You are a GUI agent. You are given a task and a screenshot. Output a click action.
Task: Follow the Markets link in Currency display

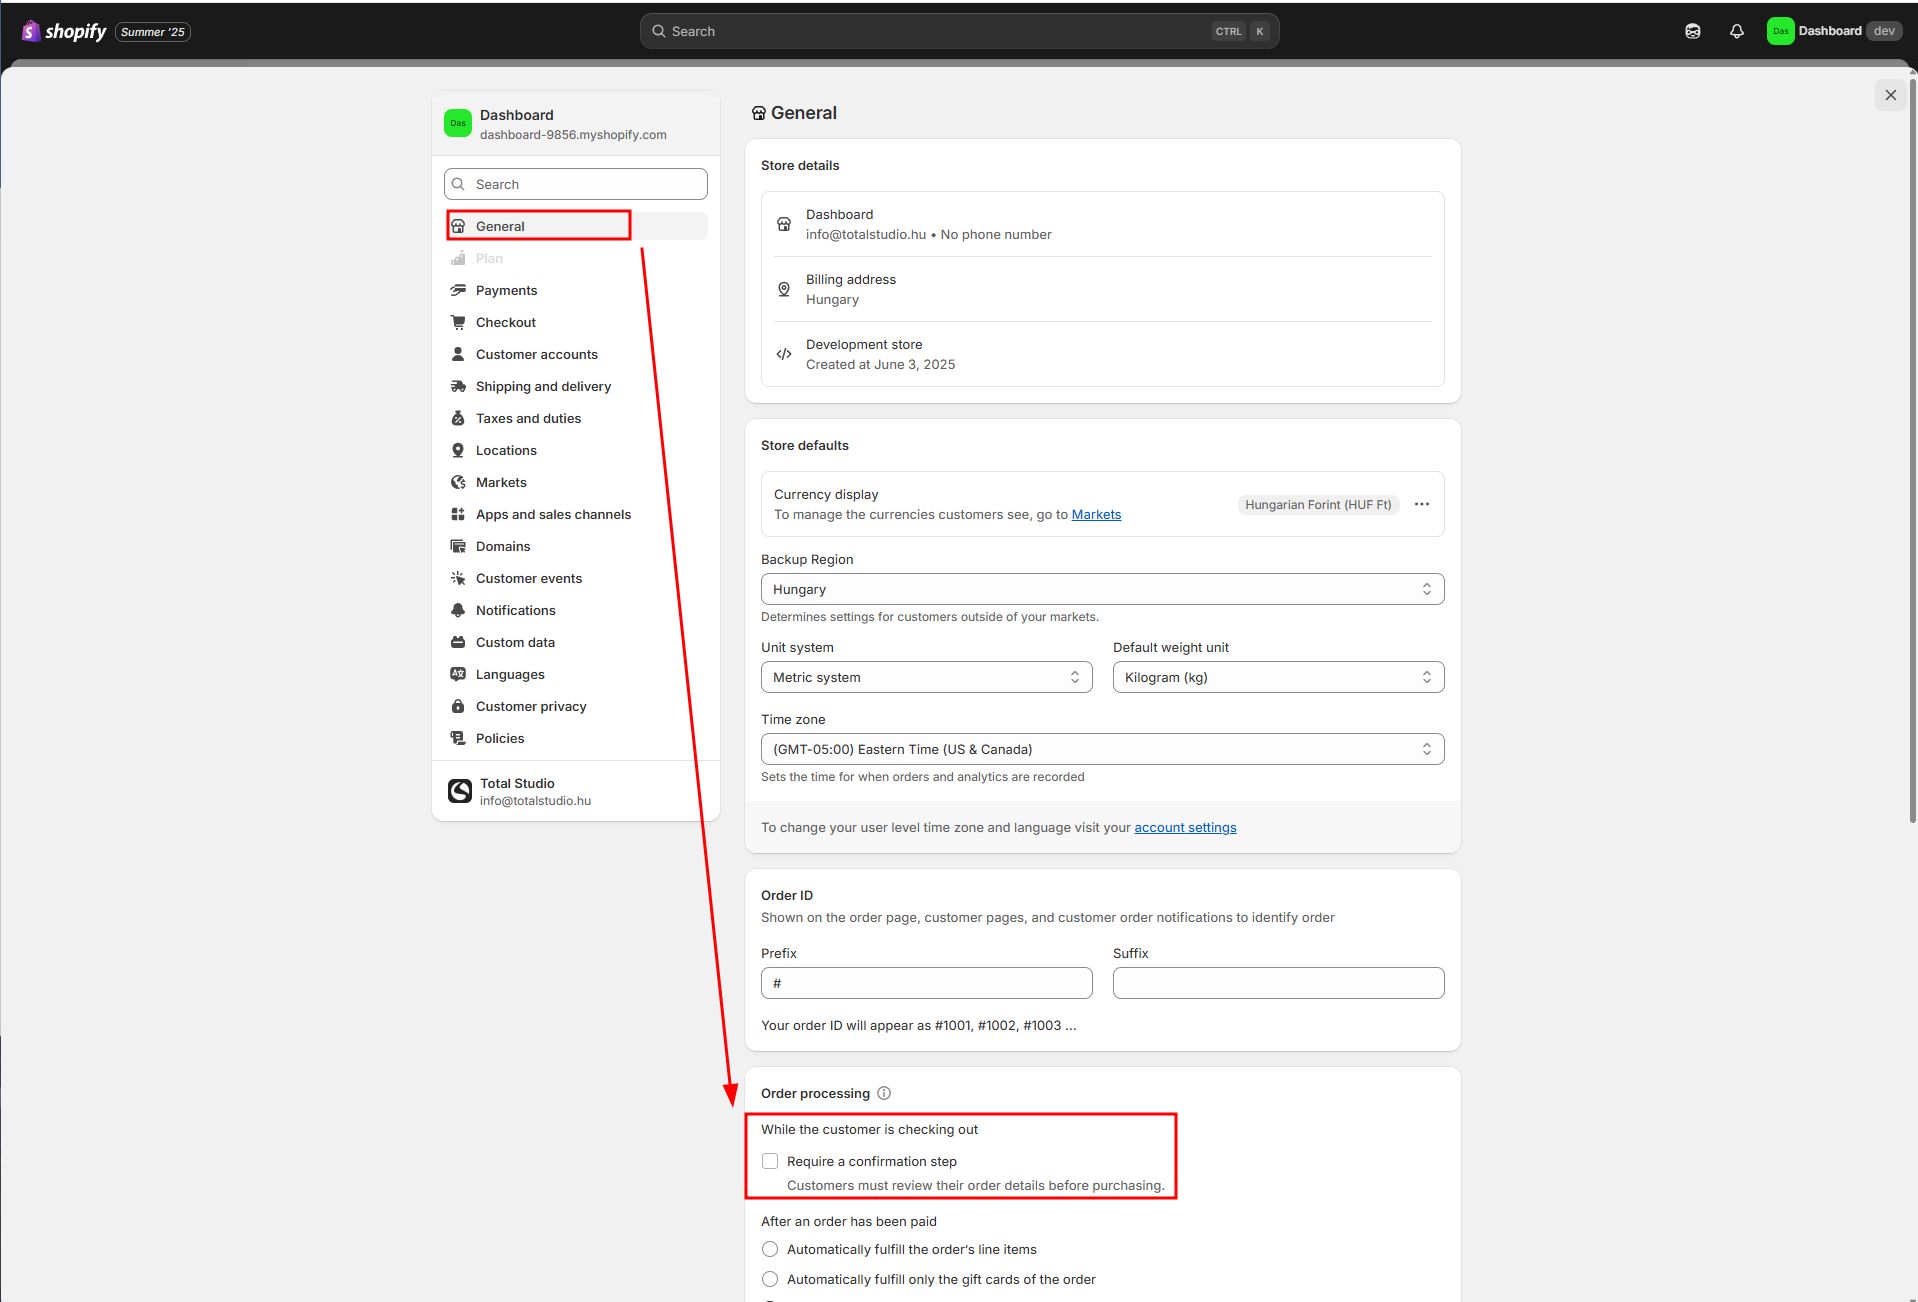tap(1096, 514)
